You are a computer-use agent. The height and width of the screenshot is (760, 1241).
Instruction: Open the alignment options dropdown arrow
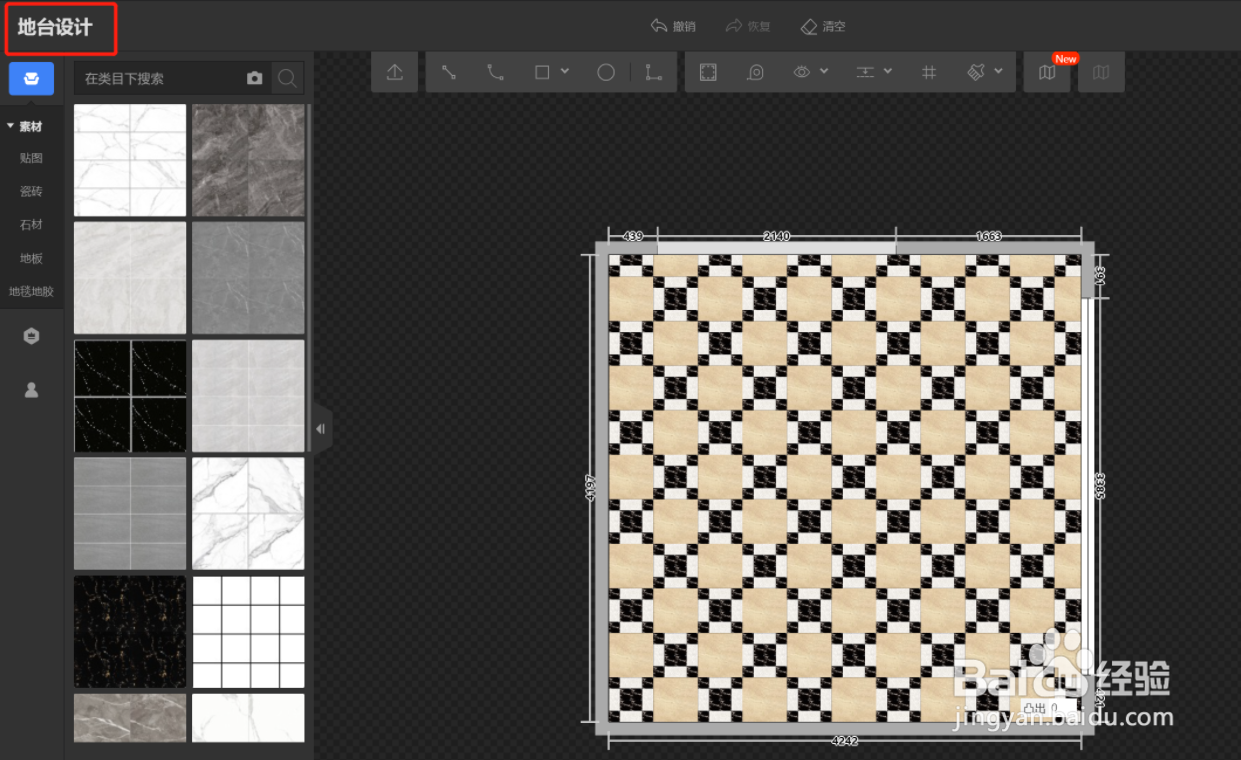[x=888, y=72]
